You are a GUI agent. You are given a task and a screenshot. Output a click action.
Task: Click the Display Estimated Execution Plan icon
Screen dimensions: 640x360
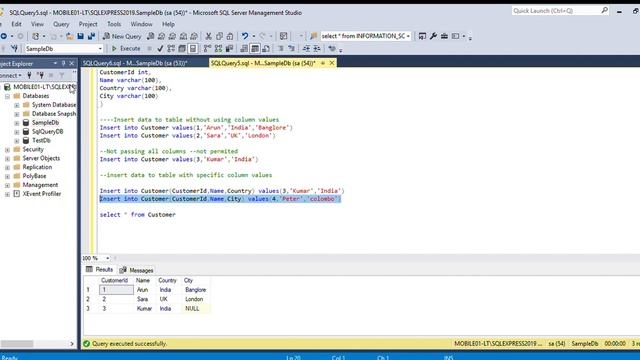pyautogui.click(x=171, y=49)
